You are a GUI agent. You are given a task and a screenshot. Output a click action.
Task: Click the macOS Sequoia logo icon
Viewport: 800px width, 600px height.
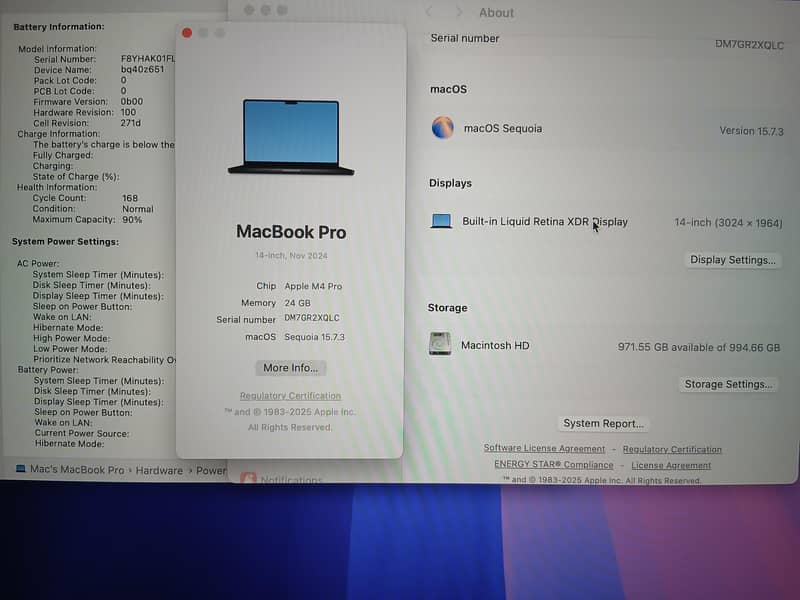(x=442, y=128)
